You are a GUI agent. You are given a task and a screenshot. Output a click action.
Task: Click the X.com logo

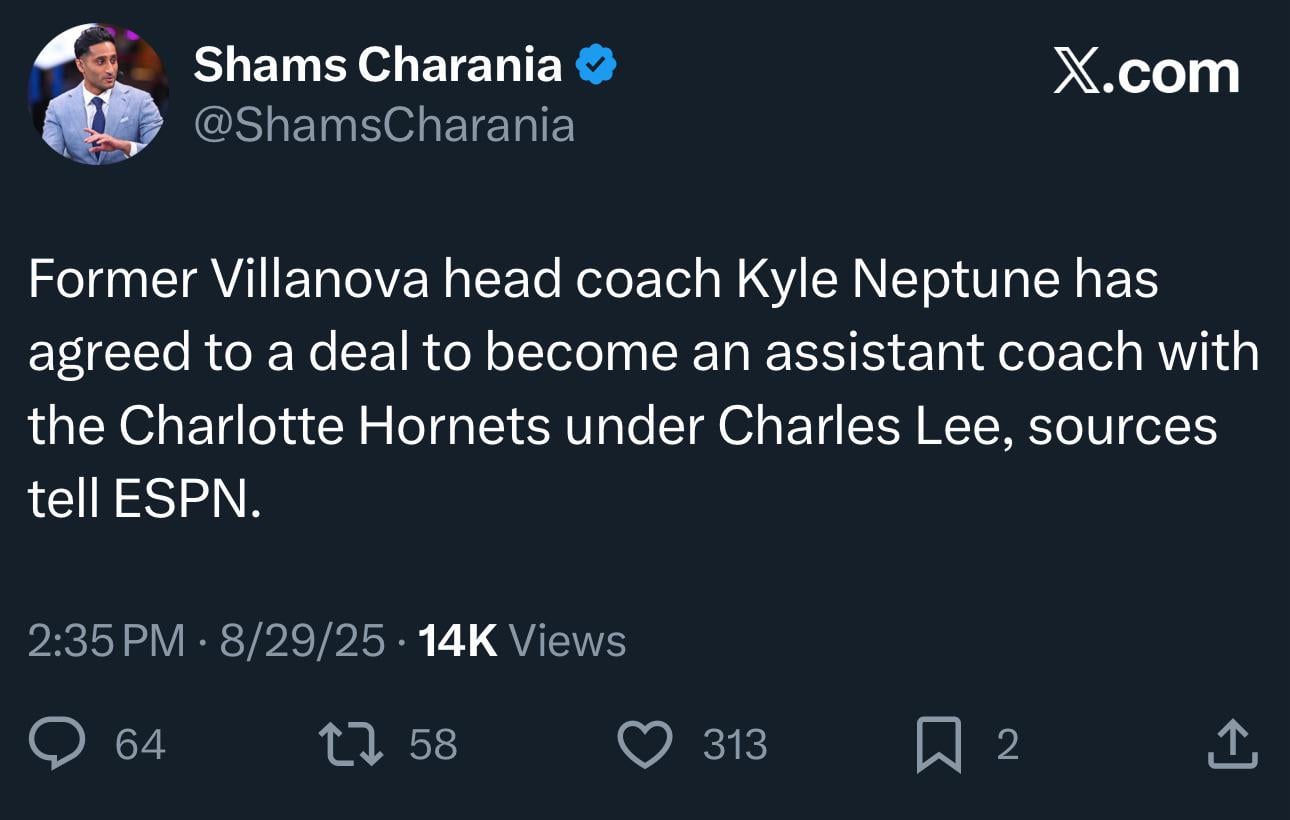click(1146, 70)
